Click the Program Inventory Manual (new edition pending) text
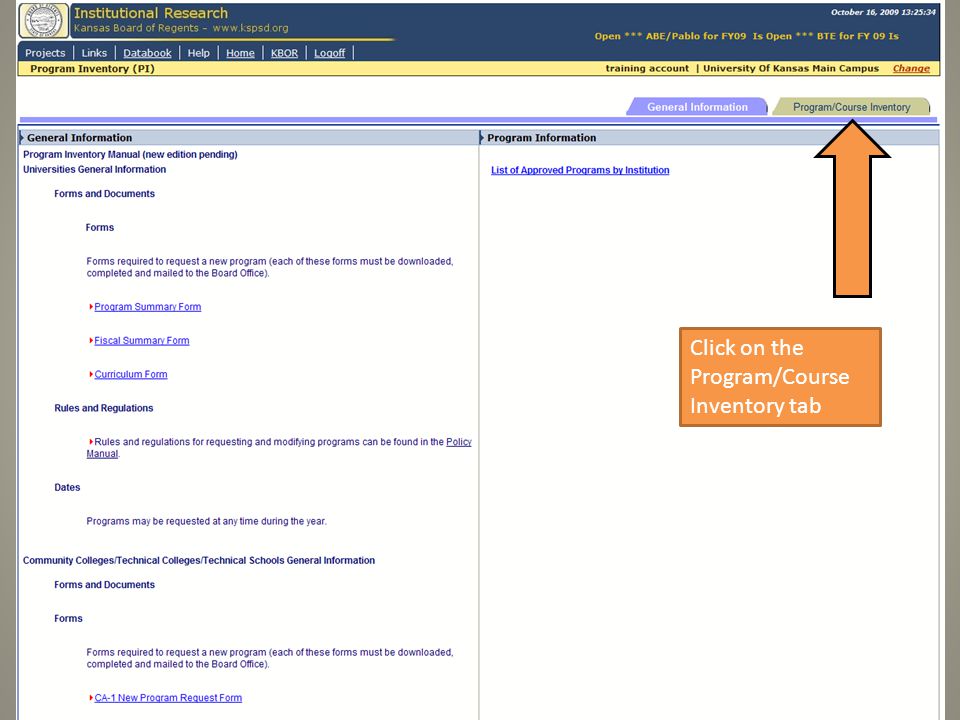Screen dimensions: 960x720 (x=130, y=154)
